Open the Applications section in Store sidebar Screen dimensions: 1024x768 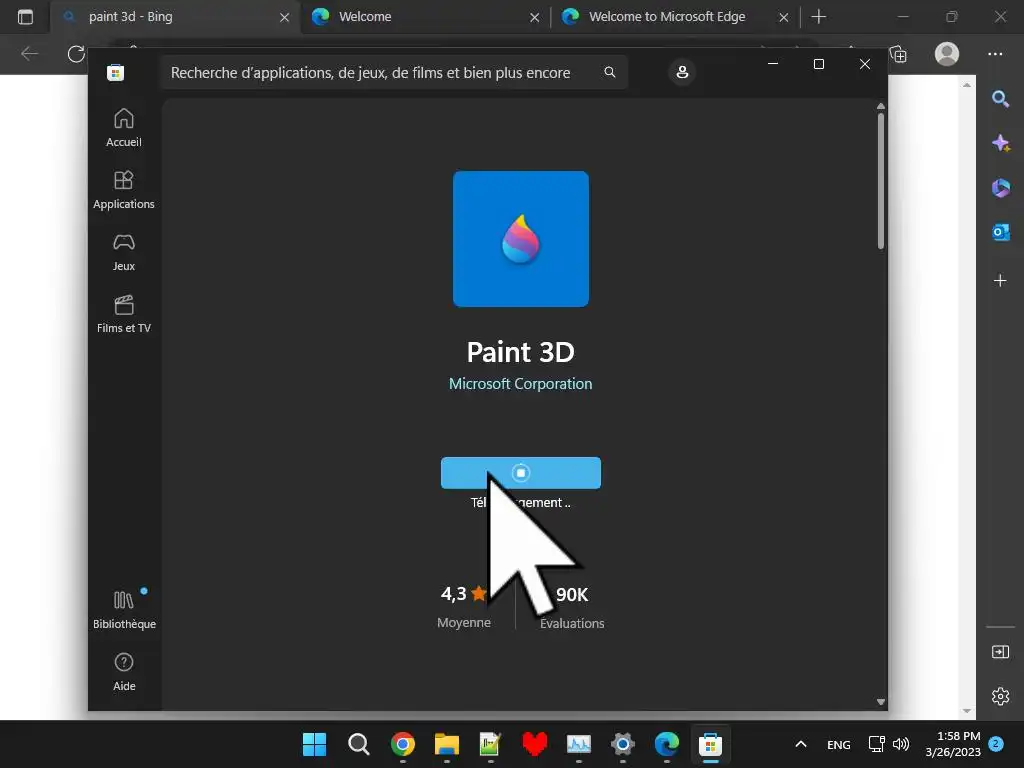tap(123, 190)
